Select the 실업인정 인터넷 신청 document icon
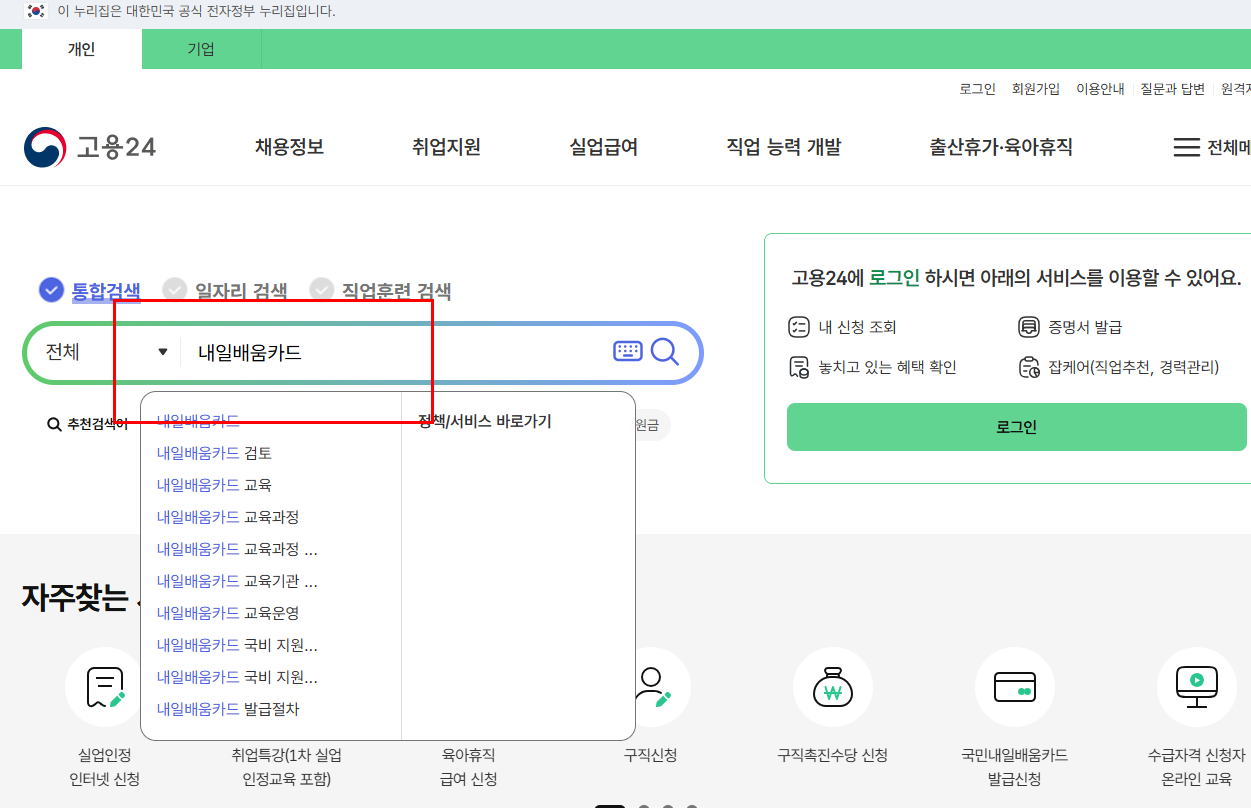Viewport: 1251px width, 808px height. click(104, 687)
